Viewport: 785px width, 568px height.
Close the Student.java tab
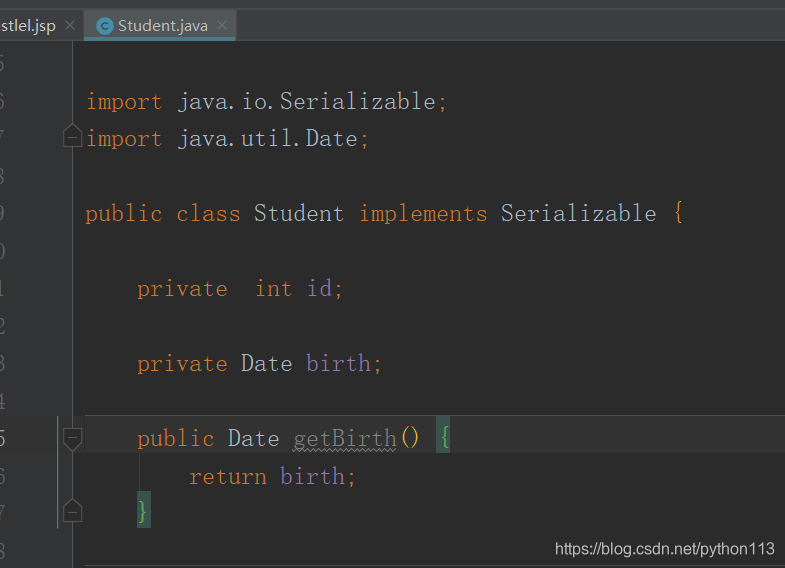tap(222, 25)
